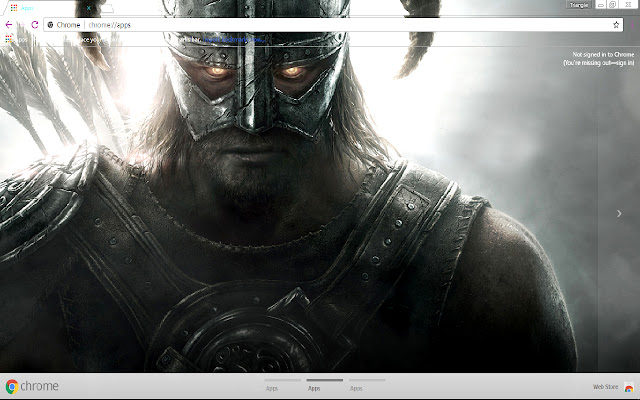The width and height of the screenshot is (640, 400).
Task: Switch to the third Apps page indicator
Action: pyautogui.click(x=367, y=385)
